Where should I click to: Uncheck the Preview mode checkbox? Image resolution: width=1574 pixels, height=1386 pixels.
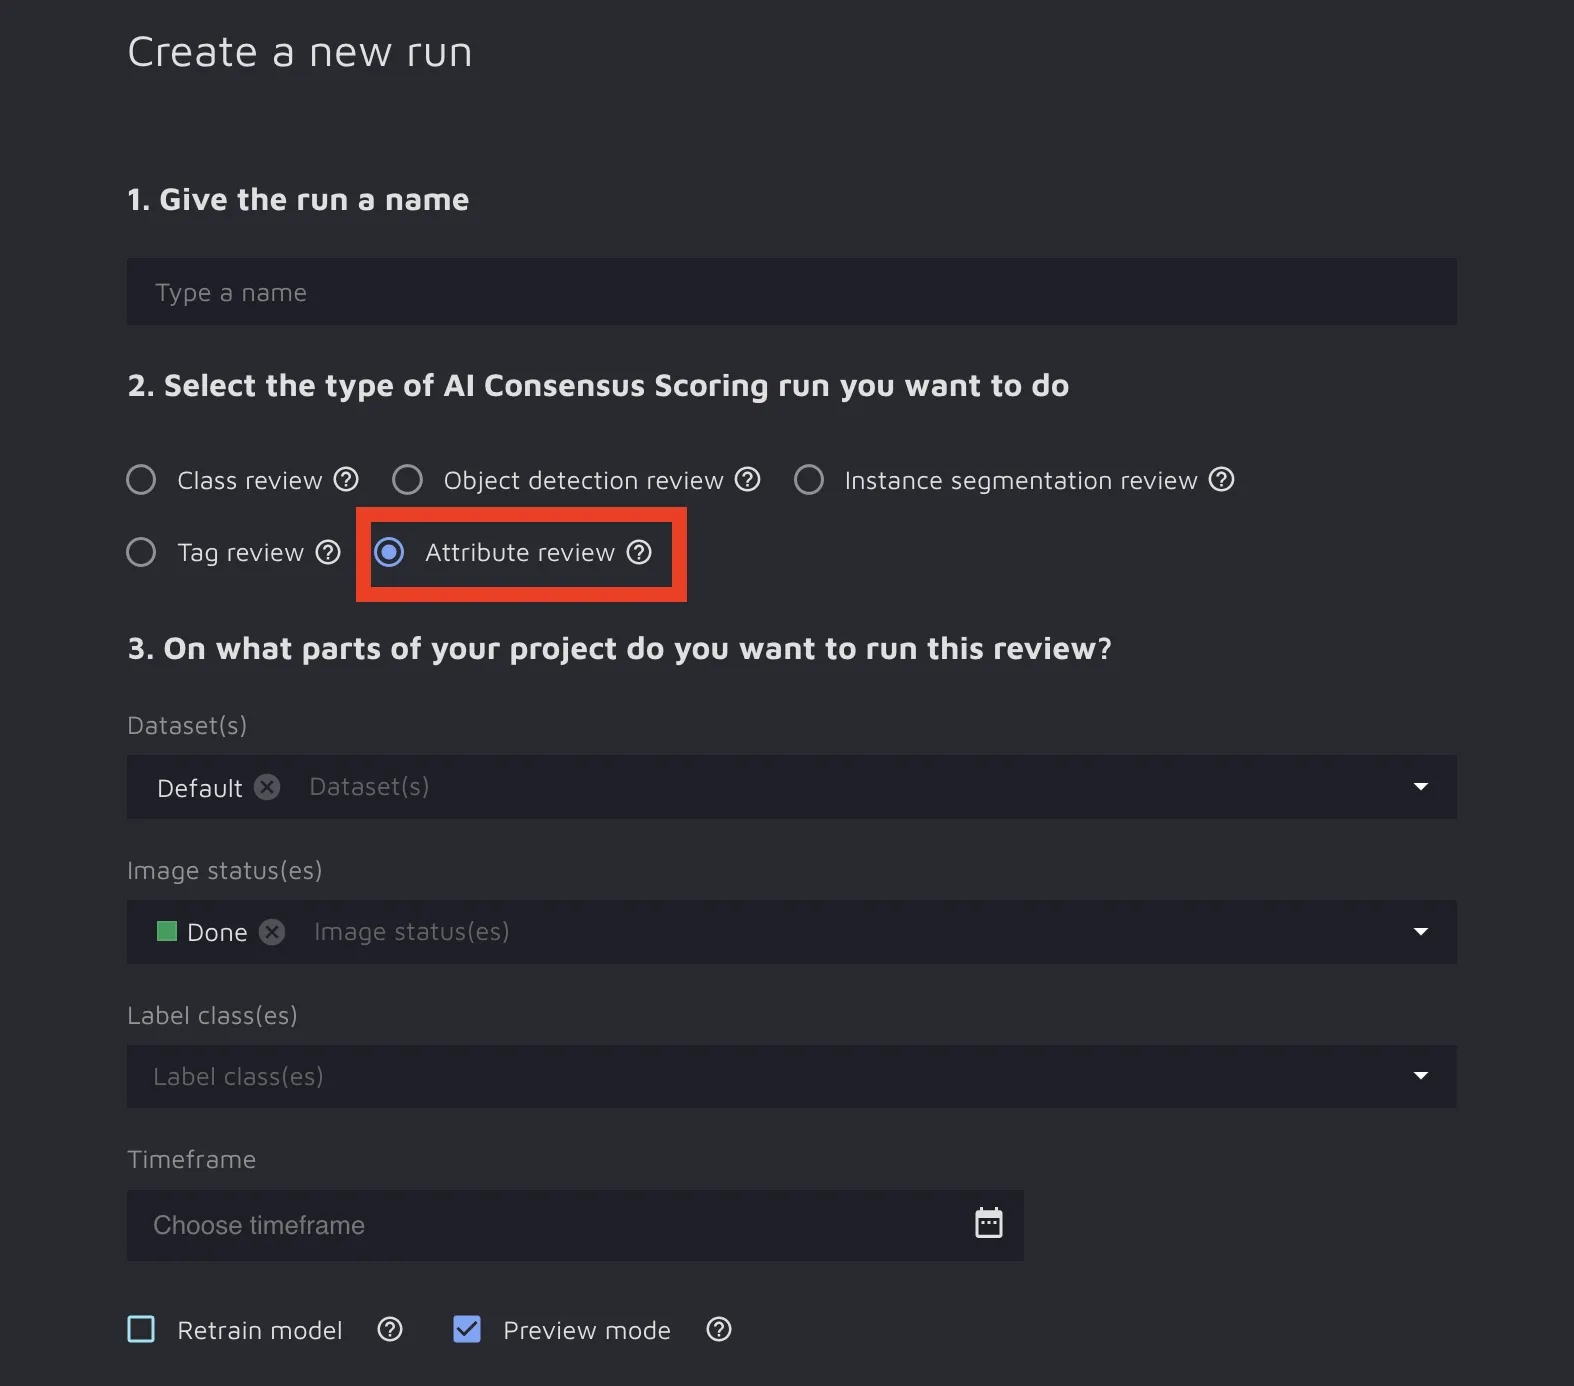click(x=467, y=1329)
